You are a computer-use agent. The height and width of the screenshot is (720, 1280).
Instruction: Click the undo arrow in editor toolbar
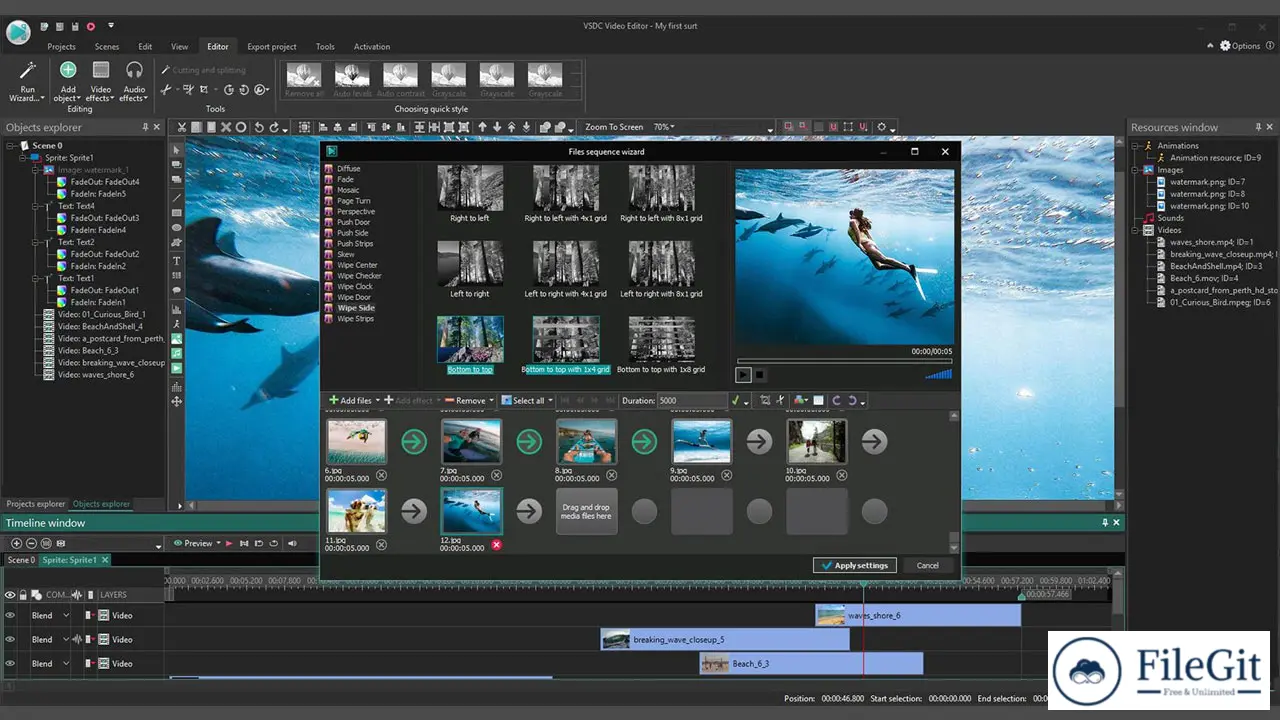[x=259, y=127]
